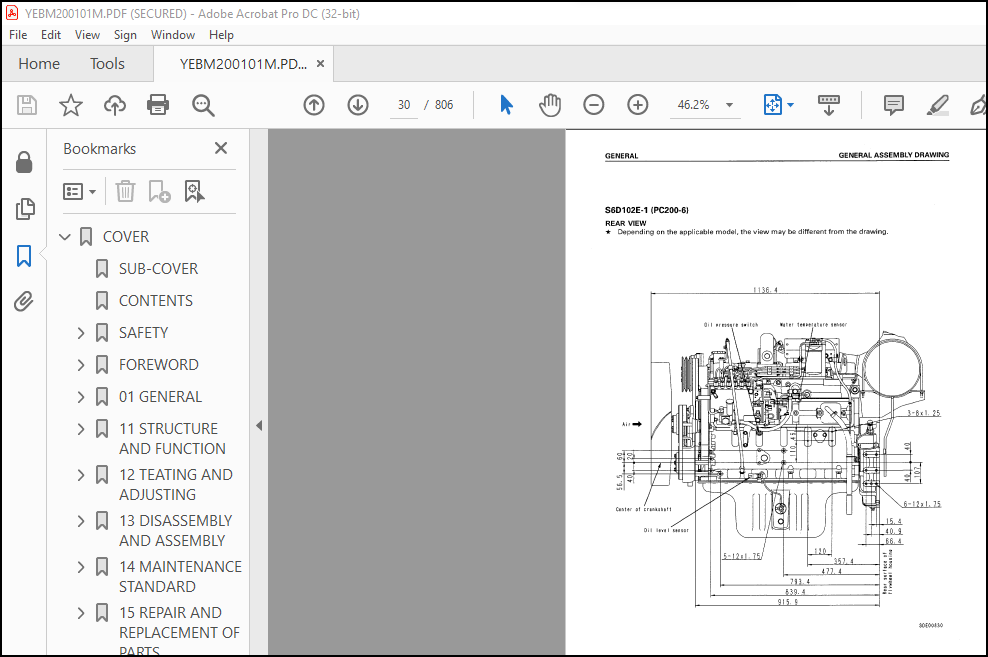Expand the 01 GENERAL bookmark
Image resolution: width=988 pixels, height=657 pixels.
point(81,397)
